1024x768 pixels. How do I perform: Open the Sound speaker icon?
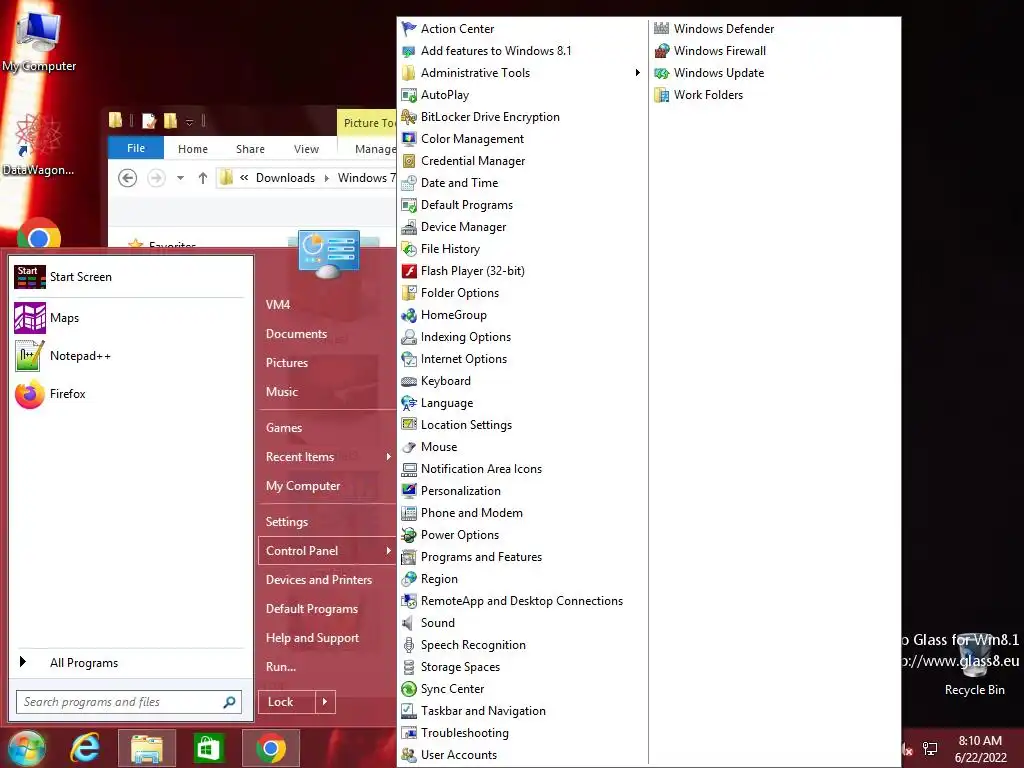409,623
